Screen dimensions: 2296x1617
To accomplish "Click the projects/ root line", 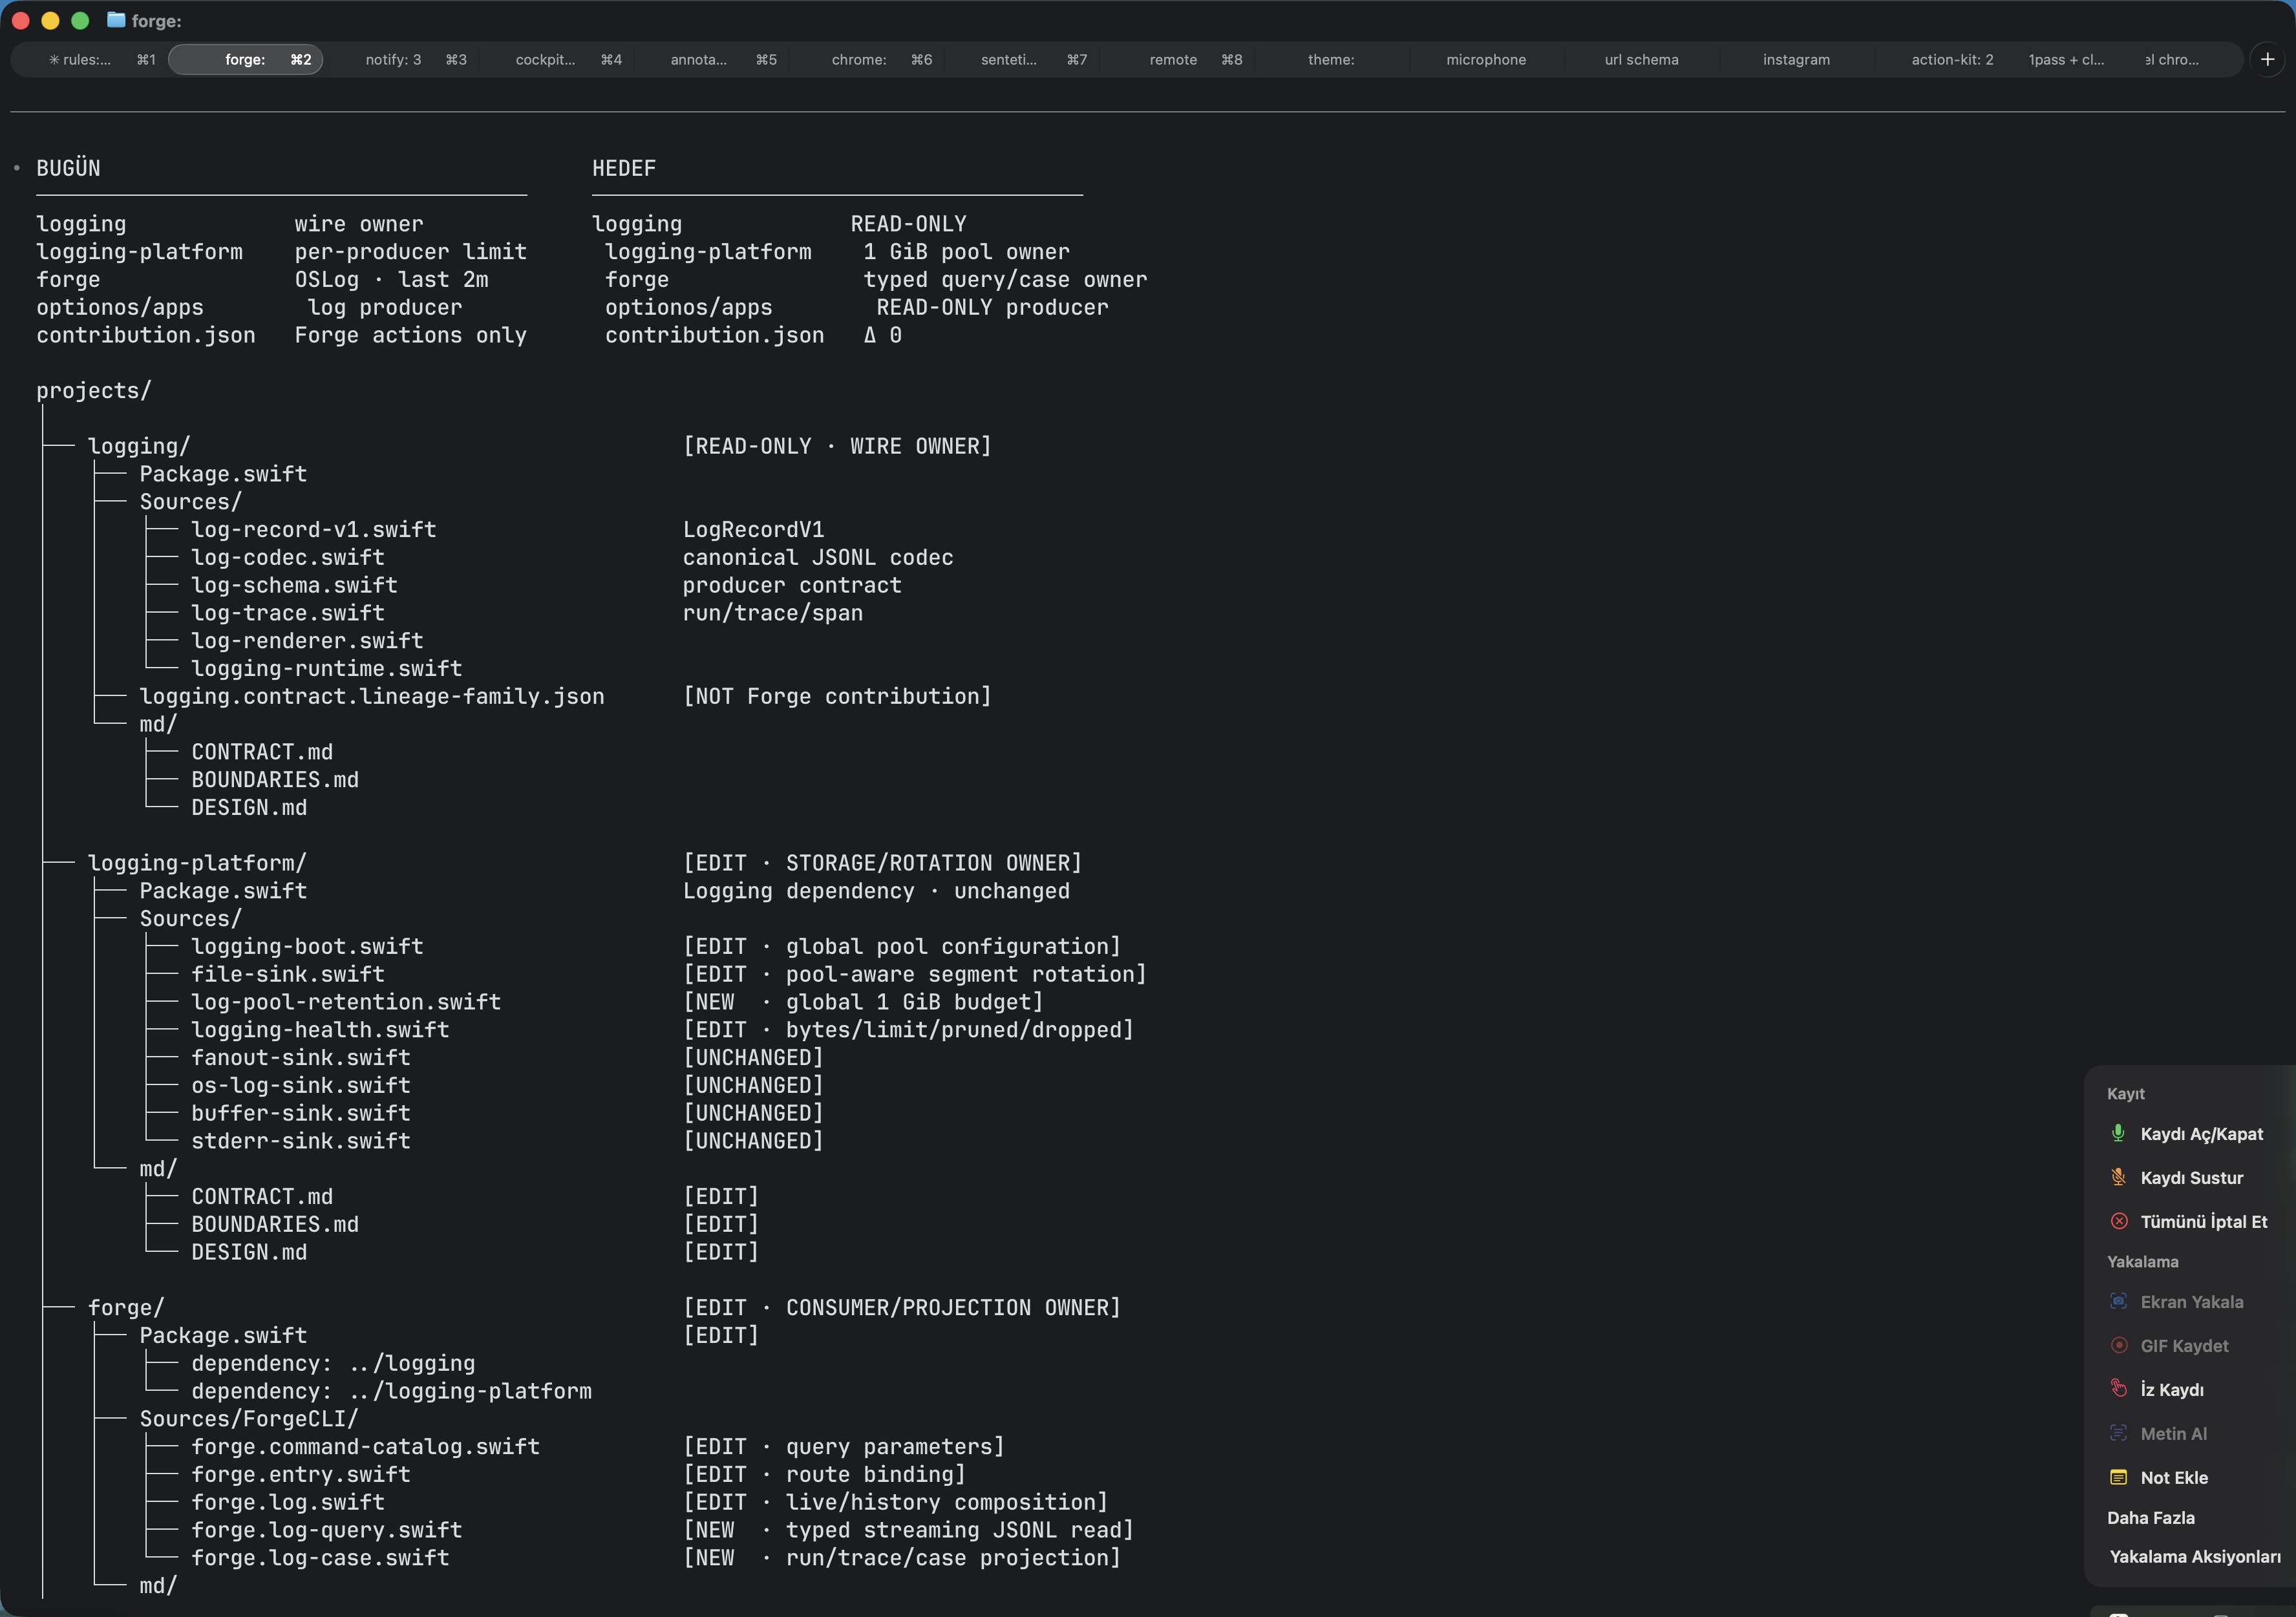I will [x=94, y=390].
